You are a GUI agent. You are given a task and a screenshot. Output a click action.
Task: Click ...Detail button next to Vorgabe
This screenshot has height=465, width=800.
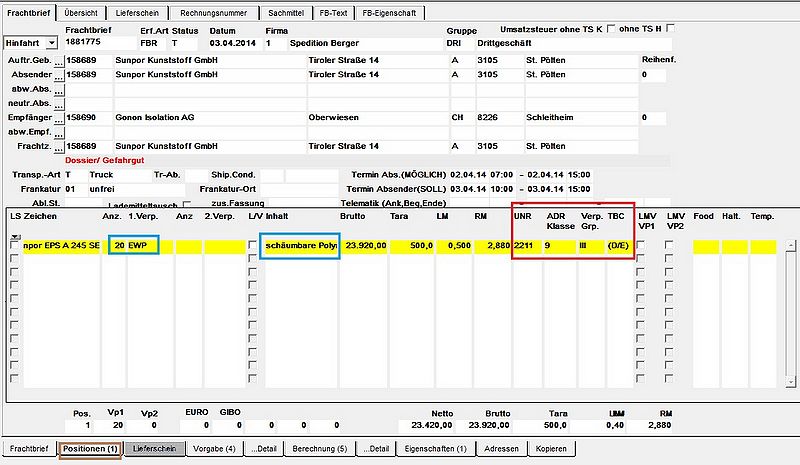tap(264, 449)
